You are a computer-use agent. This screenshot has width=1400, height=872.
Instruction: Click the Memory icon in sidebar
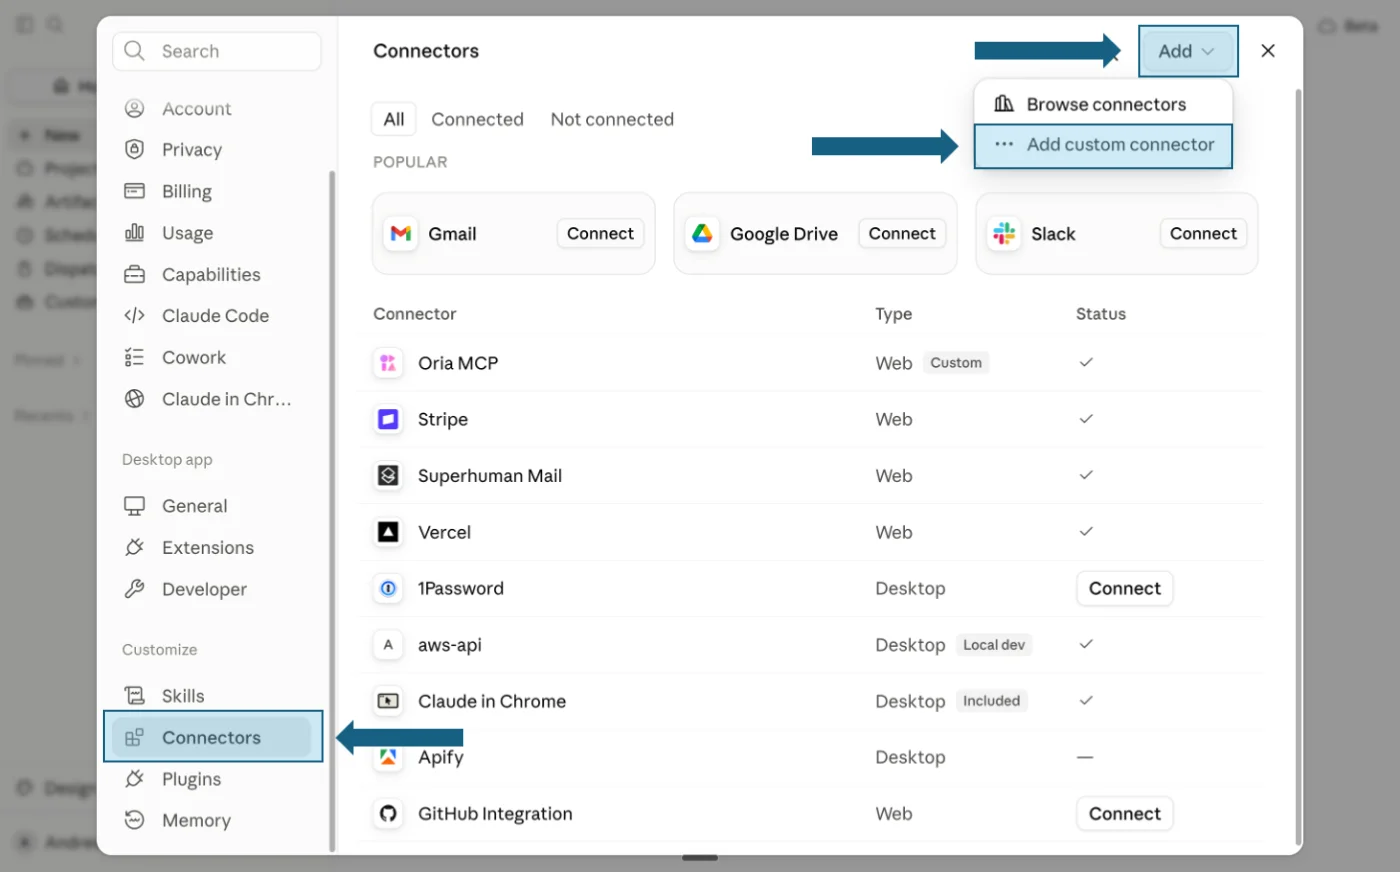point(134,820)
